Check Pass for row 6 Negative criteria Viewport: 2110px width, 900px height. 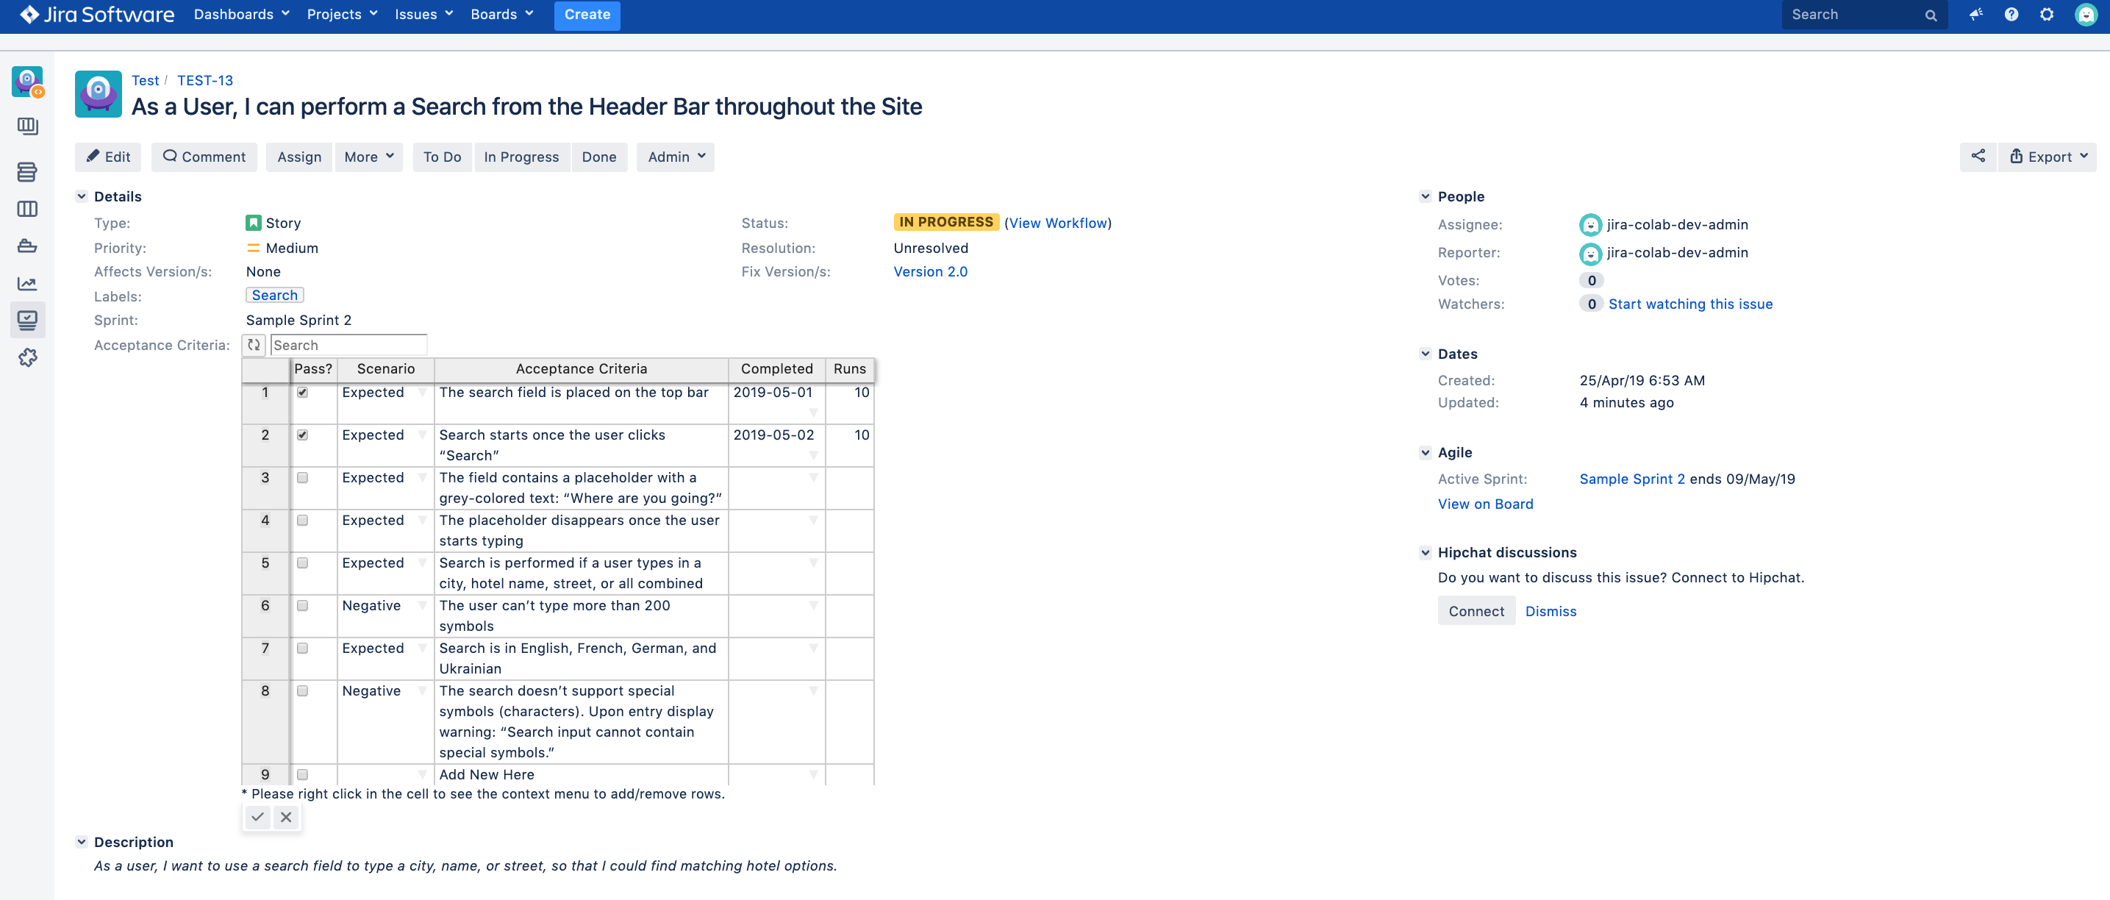coord(302,606)
